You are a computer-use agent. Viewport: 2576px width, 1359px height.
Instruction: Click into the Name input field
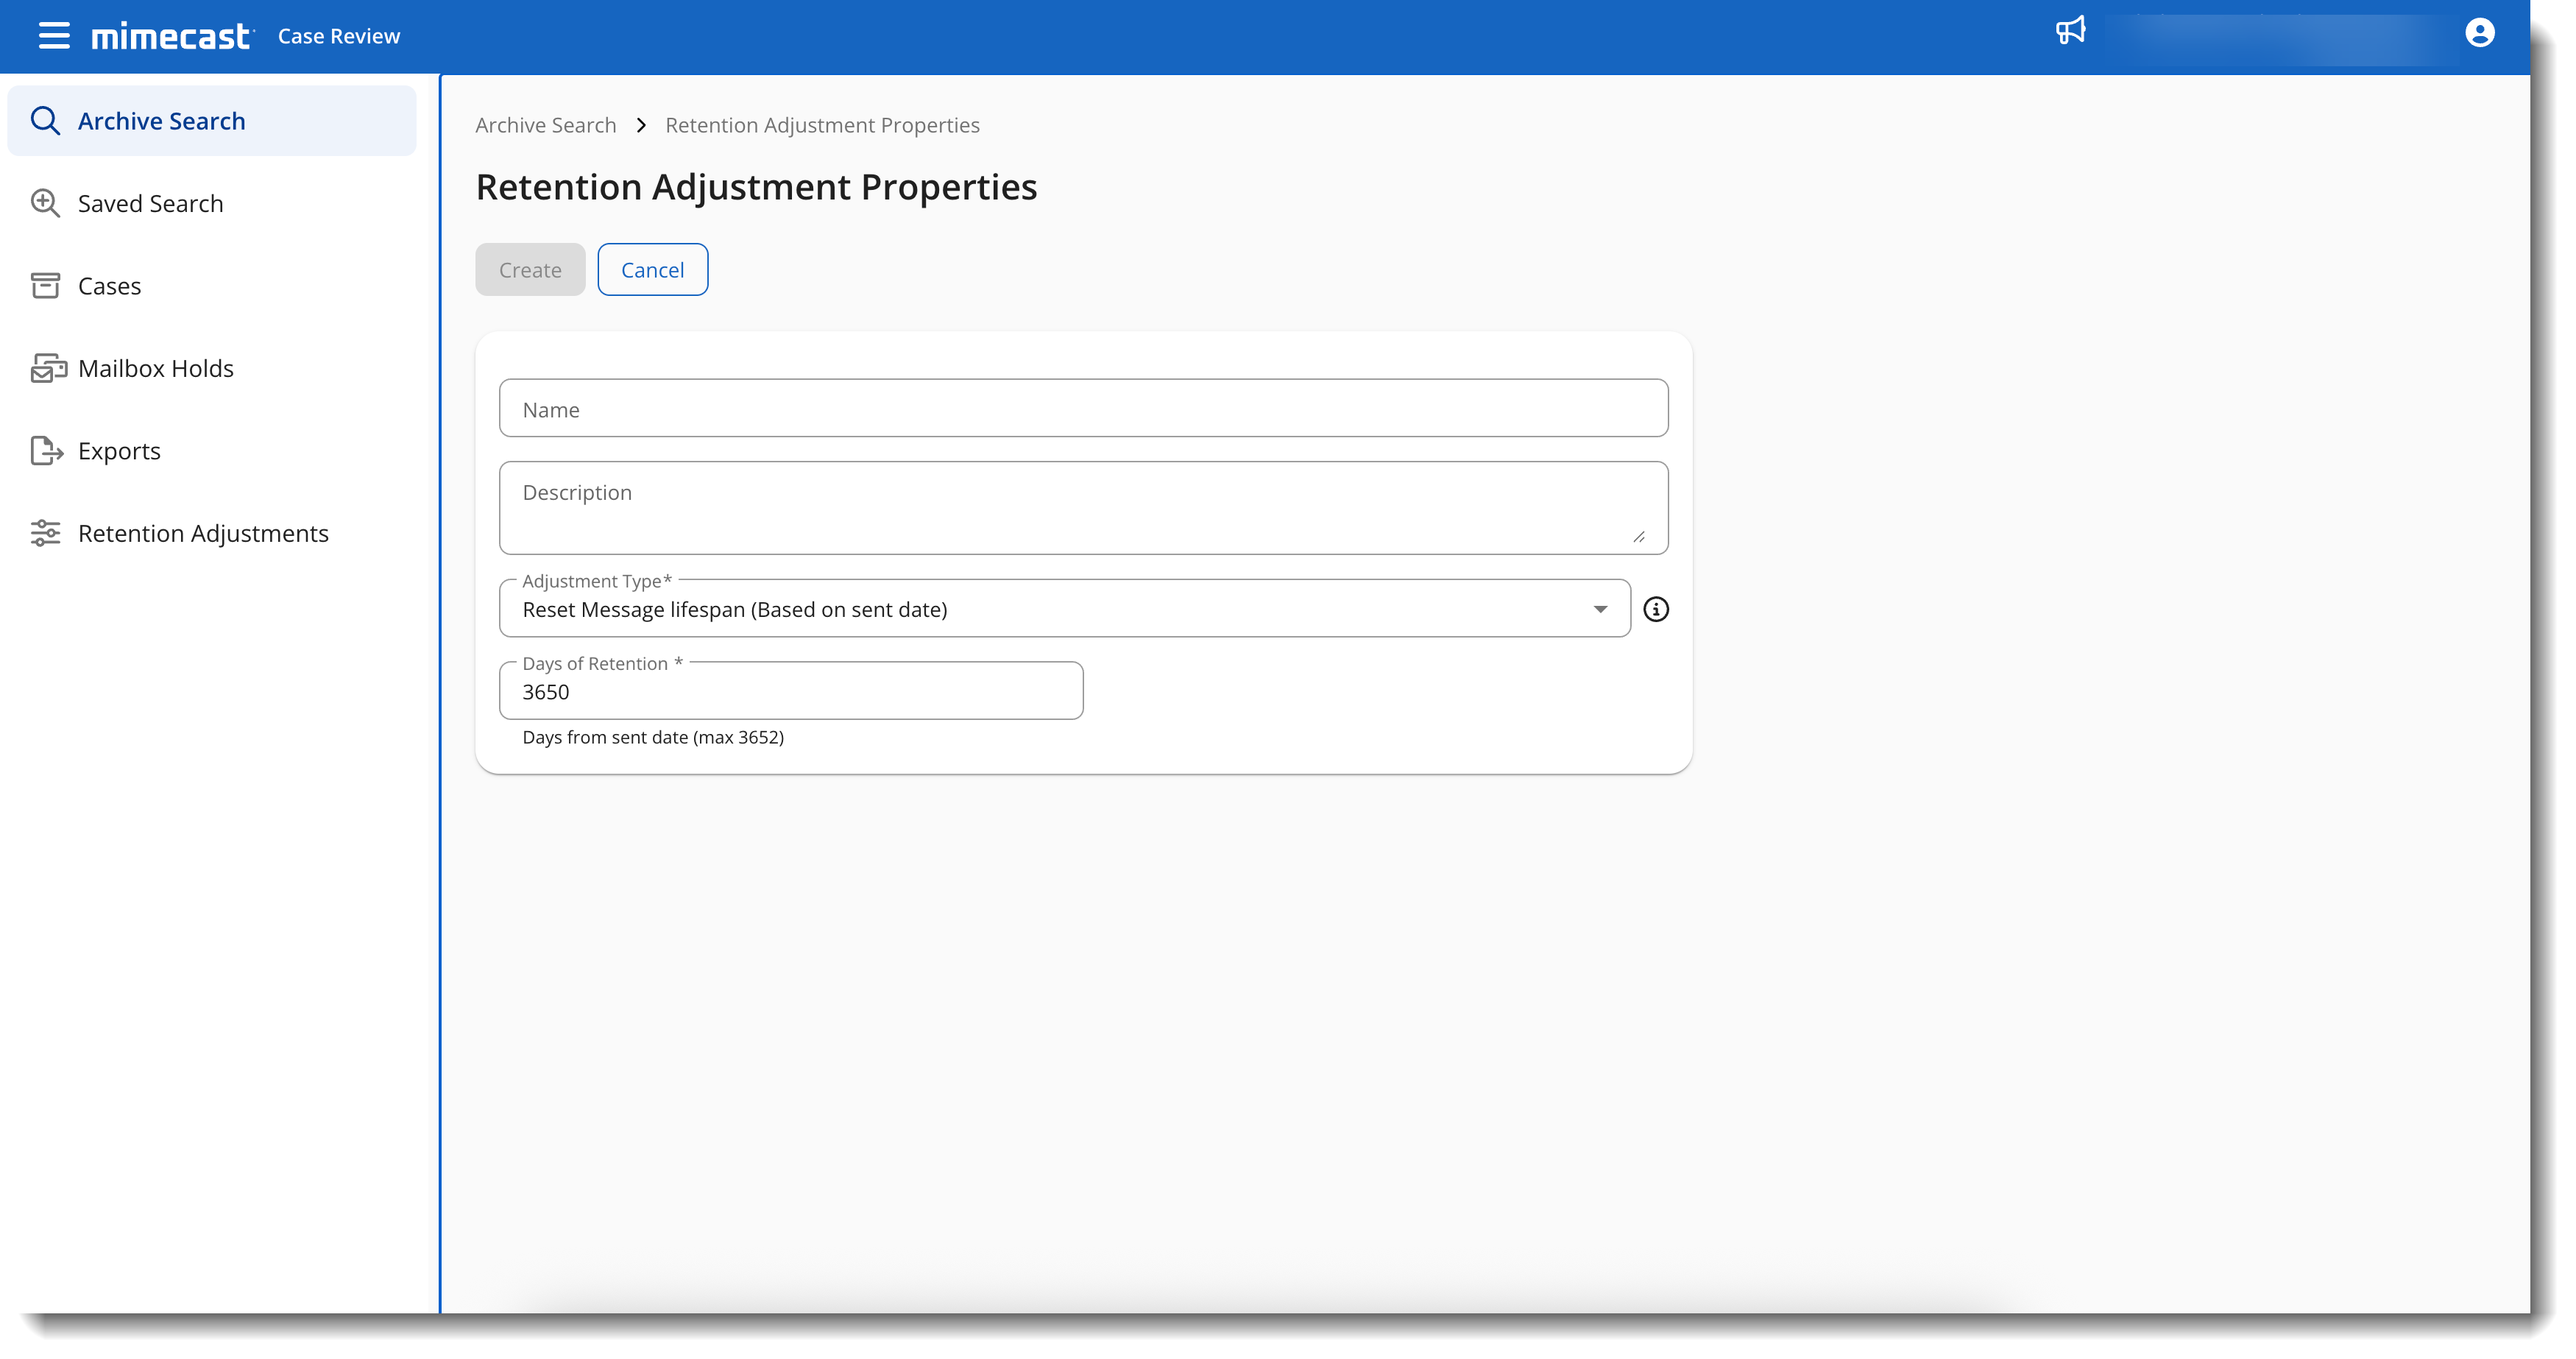pos(1083,409)
